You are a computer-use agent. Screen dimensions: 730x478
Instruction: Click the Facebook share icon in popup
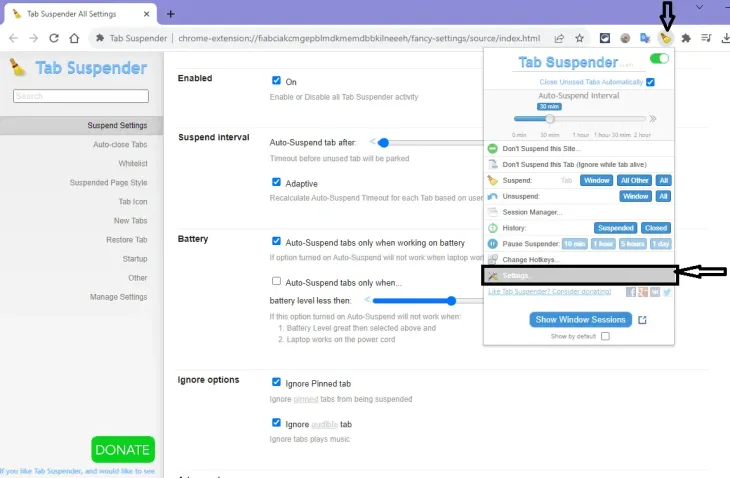[x=631, y=292]
